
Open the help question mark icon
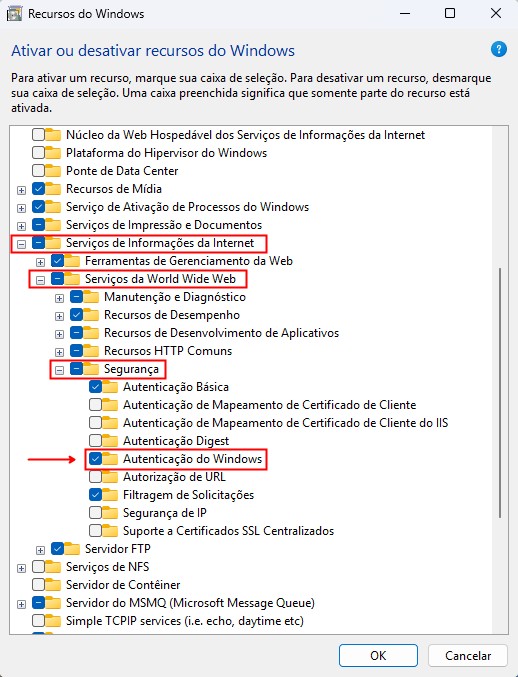click(499, 49)
